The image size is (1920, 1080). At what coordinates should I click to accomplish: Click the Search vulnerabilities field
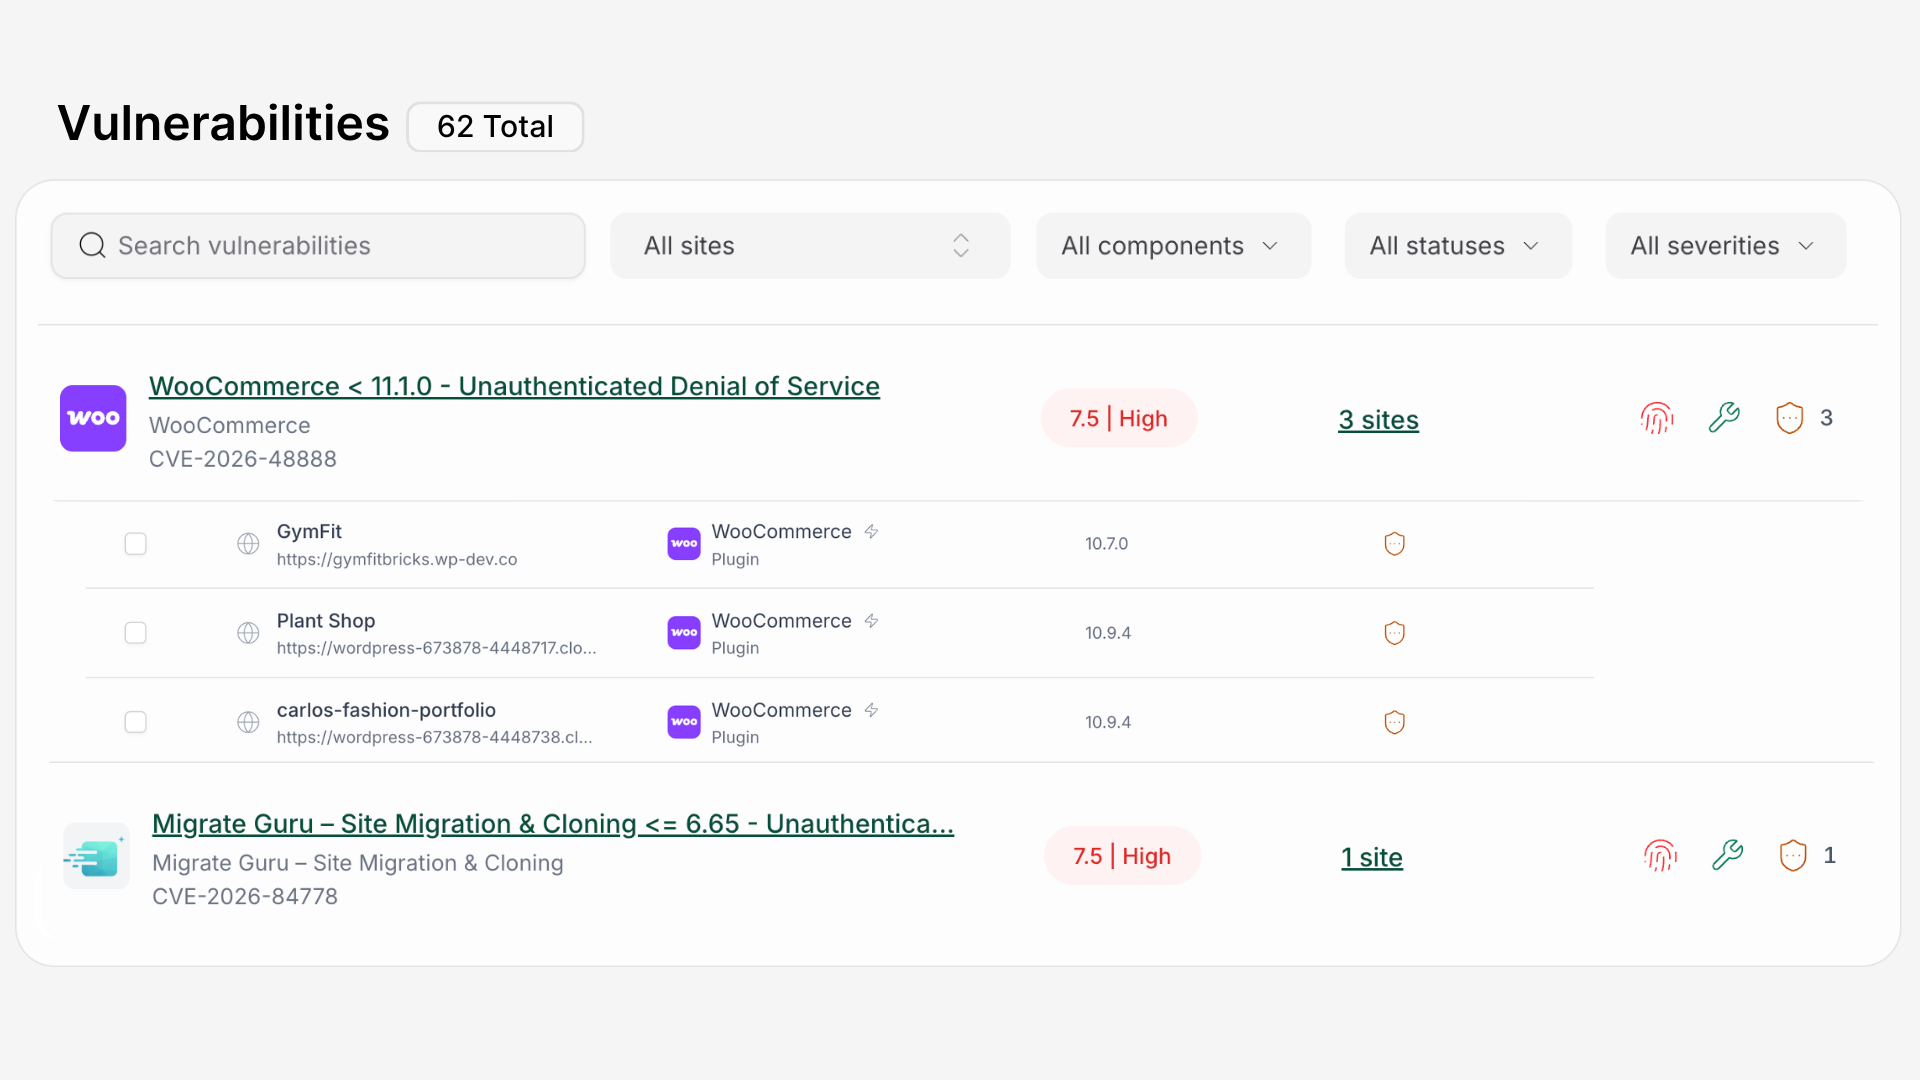[x=318, y=246]
